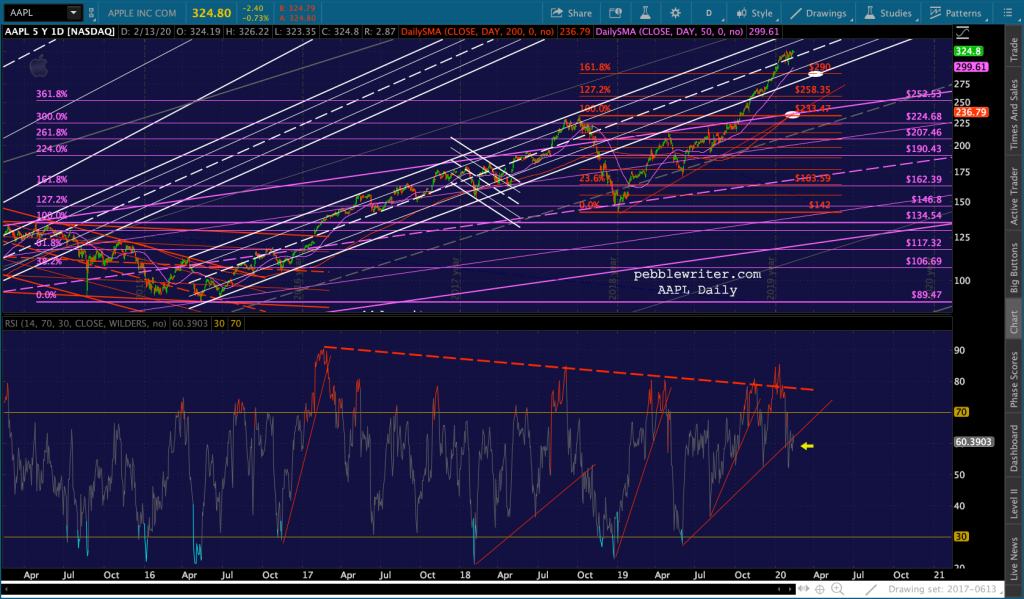
Task: Click the white oval marker near $233.47
Action: coord(792,115)
